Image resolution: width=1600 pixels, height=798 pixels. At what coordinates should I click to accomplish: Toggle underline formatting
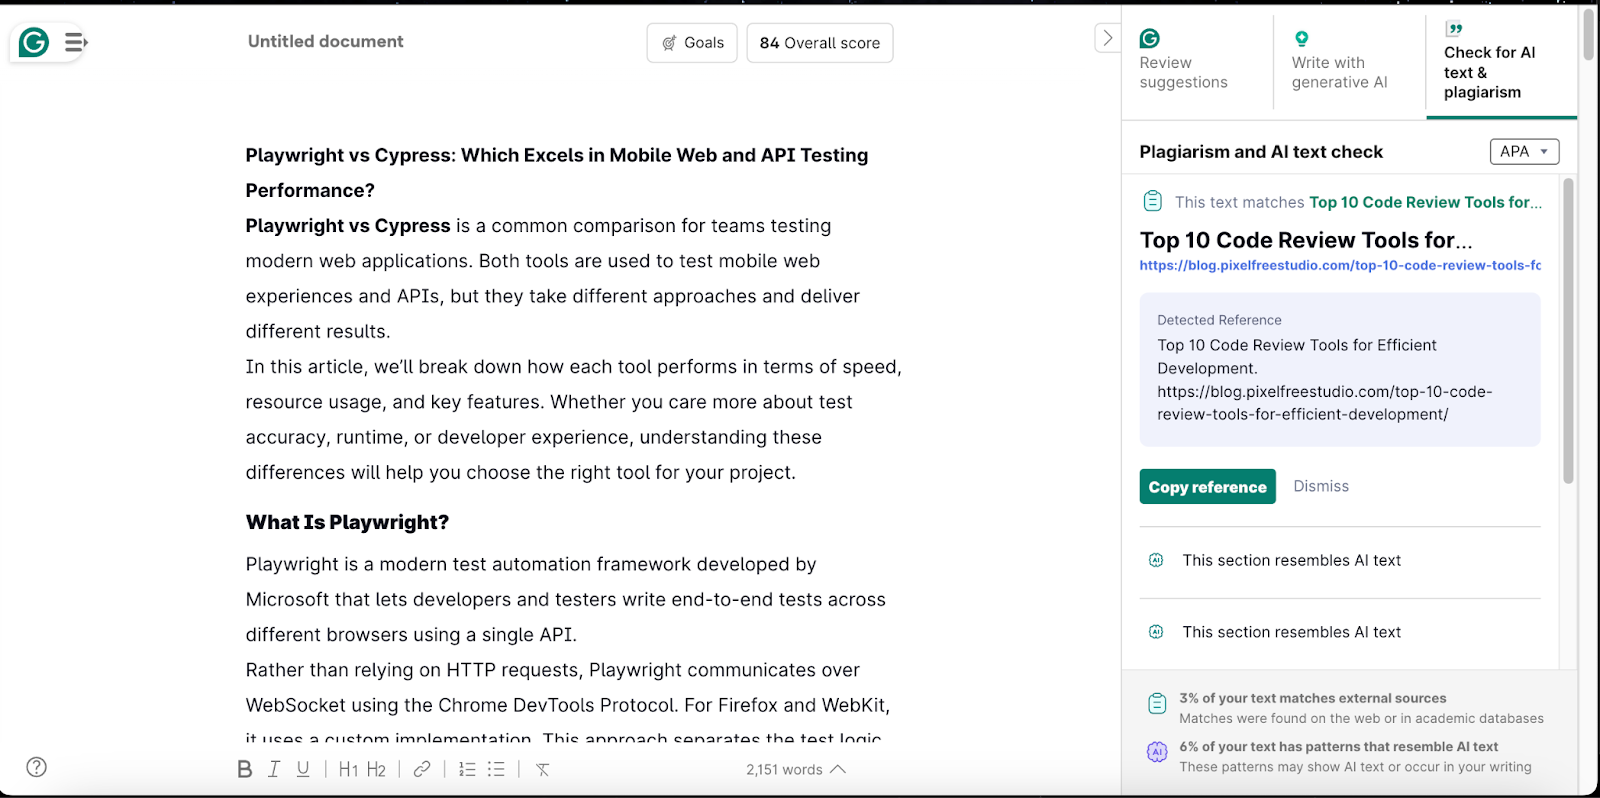303,769
